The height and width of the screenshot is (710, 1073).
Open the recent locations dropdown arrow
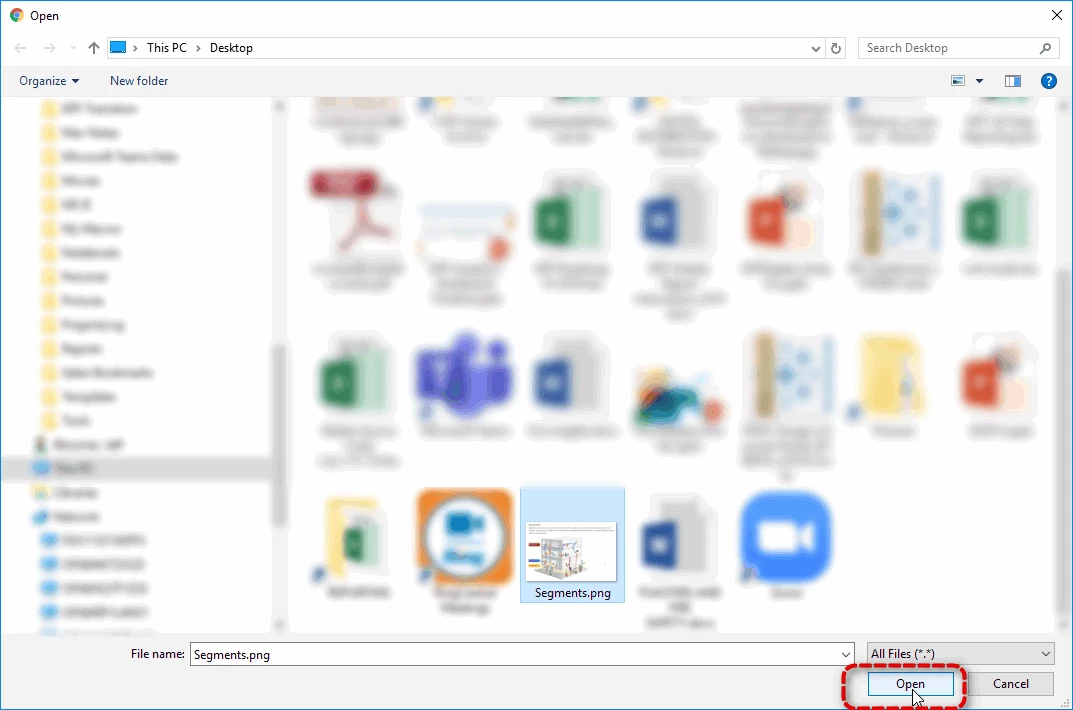click(73, 48)
